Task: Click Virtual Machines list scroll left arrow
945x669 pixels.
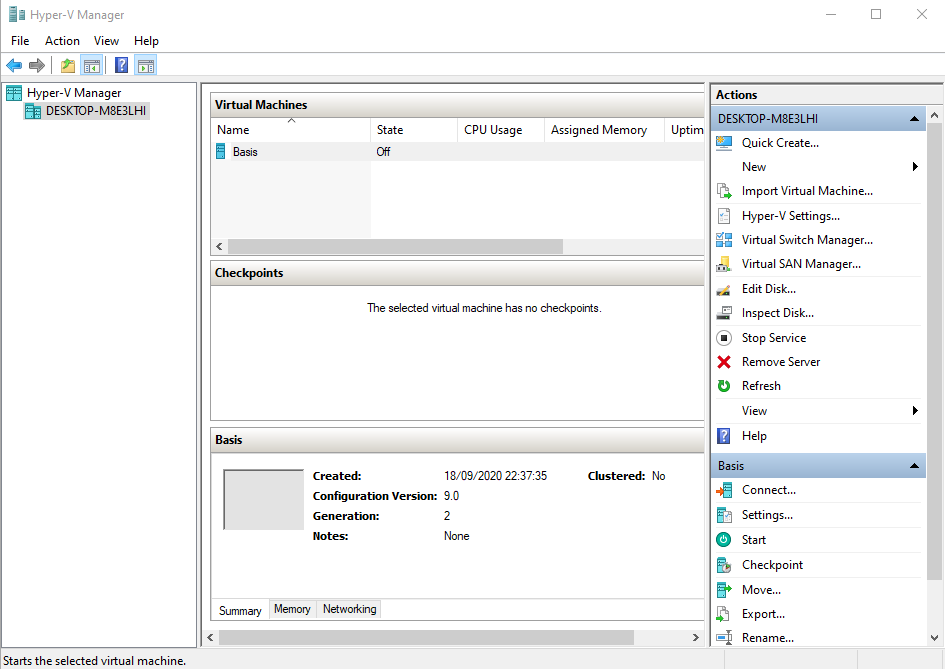Action: point(219,247)
